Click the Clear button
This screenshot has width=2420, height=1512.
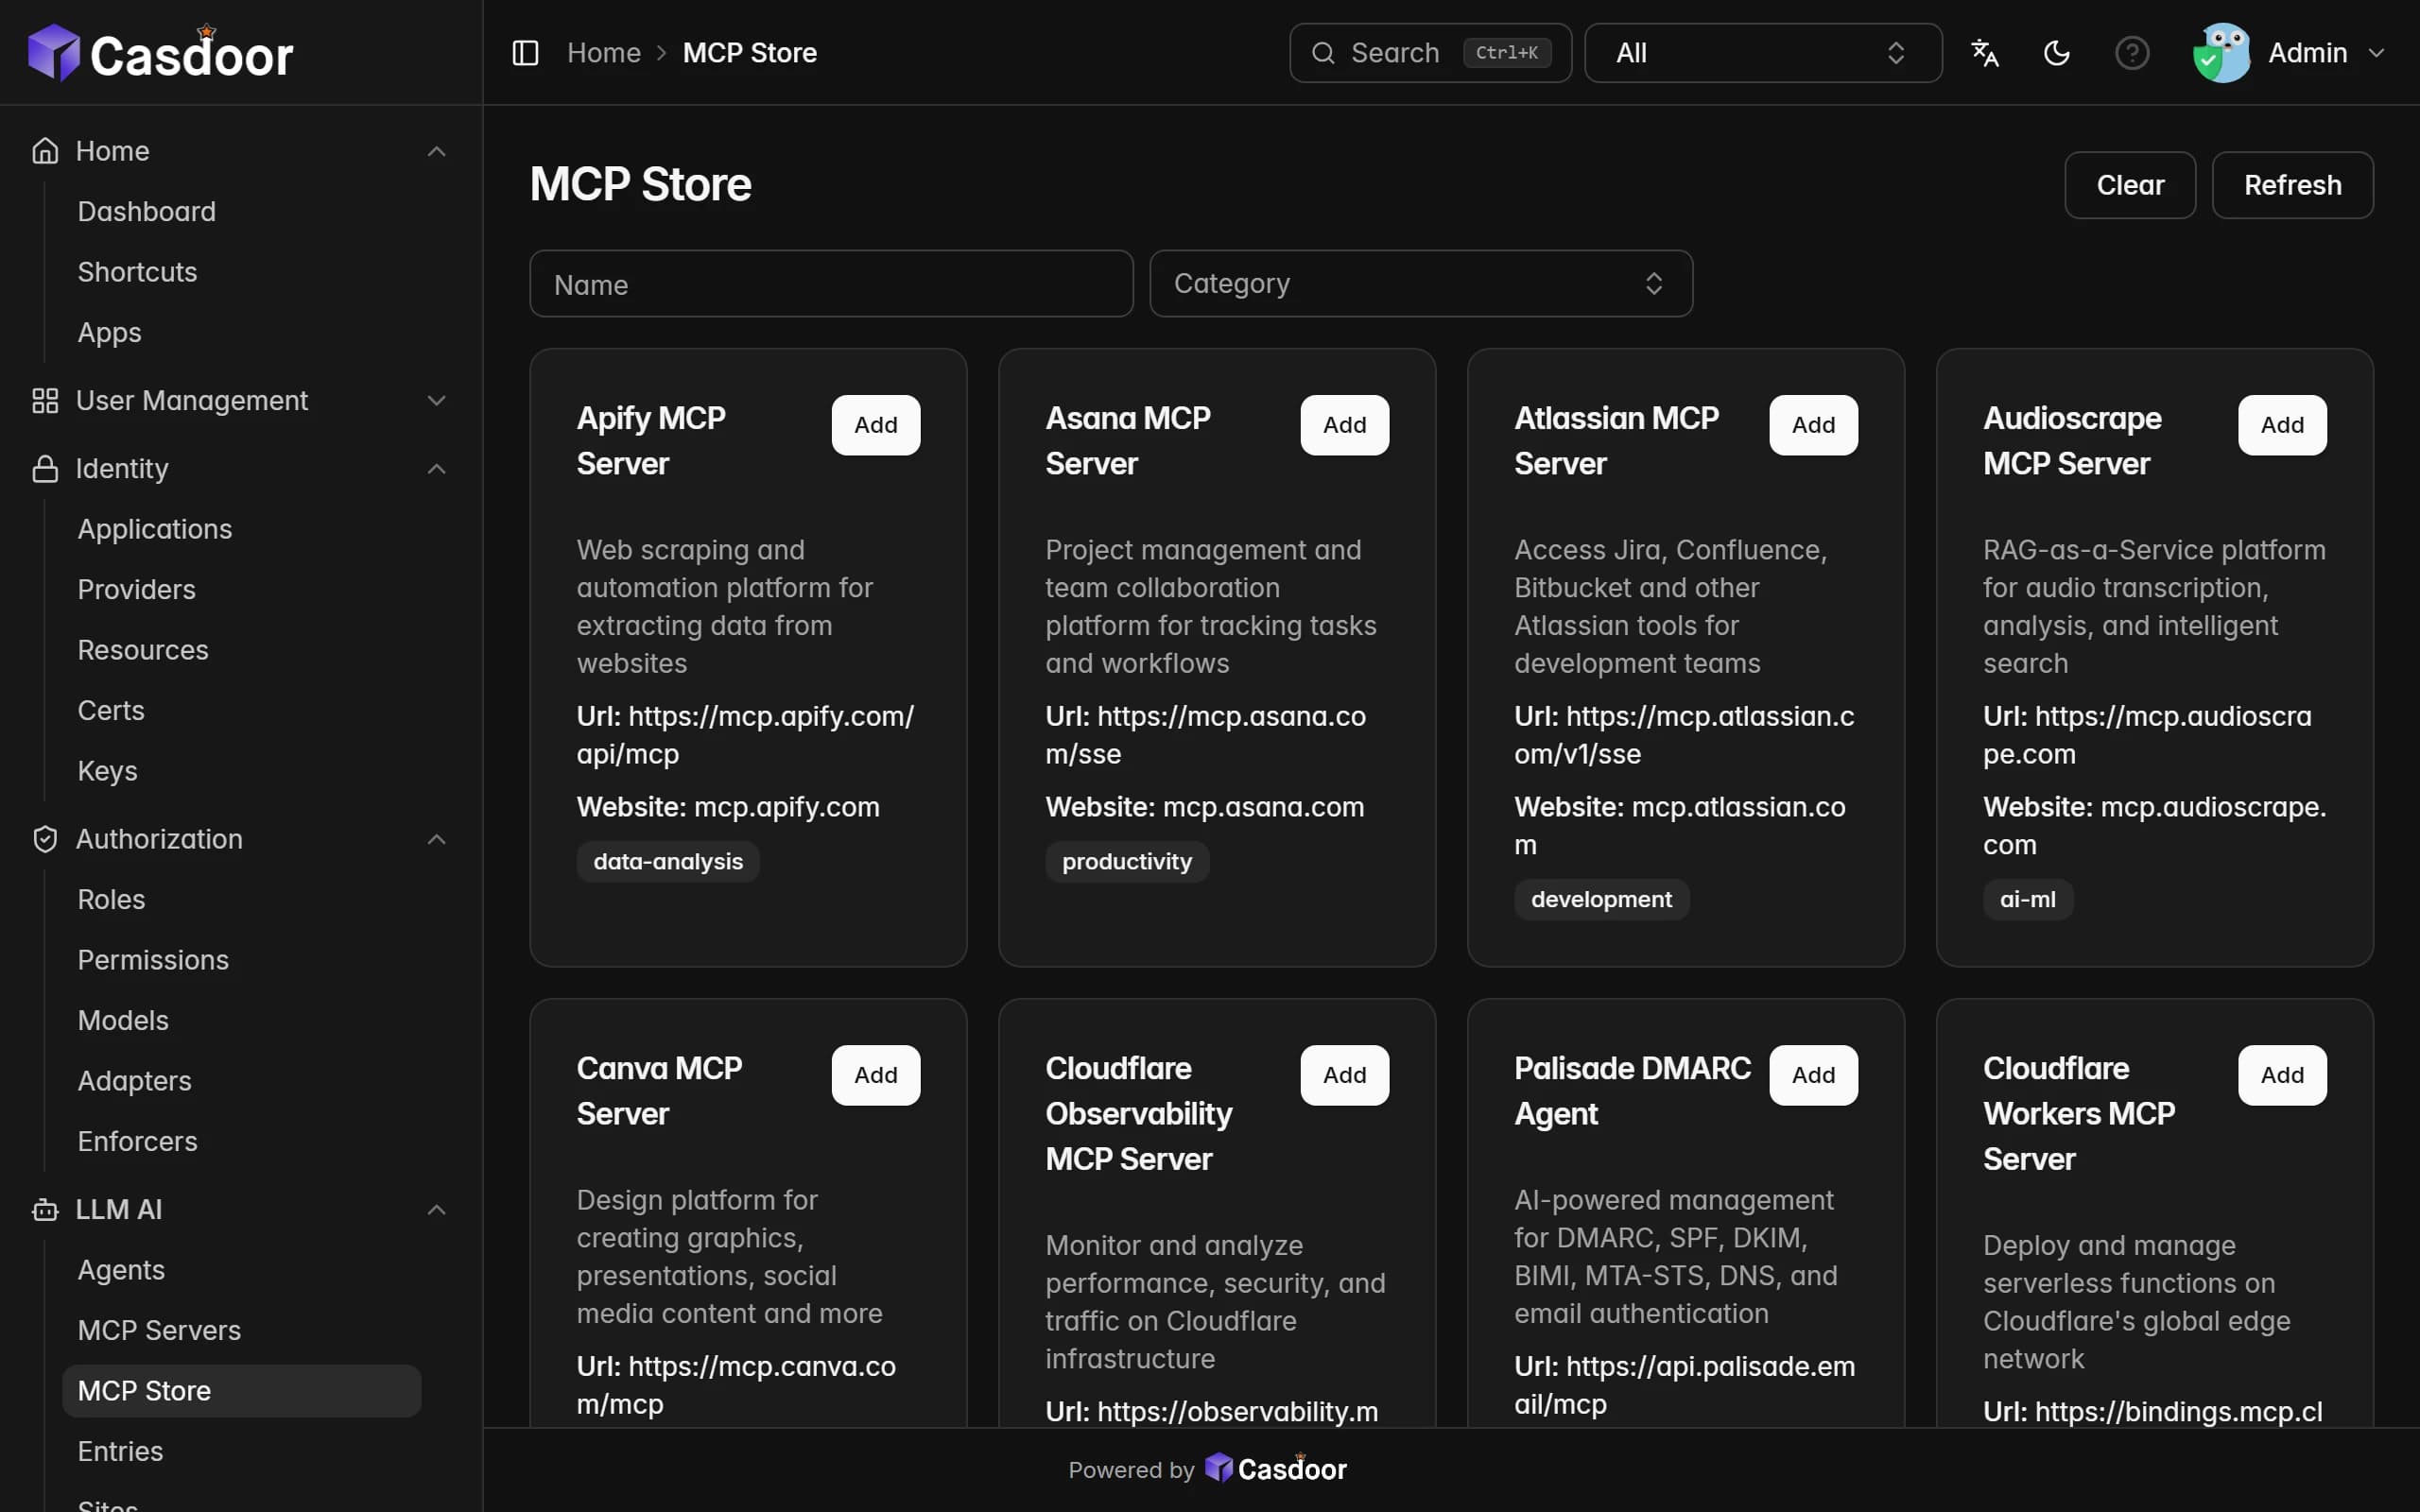[x=2130, y=185]
